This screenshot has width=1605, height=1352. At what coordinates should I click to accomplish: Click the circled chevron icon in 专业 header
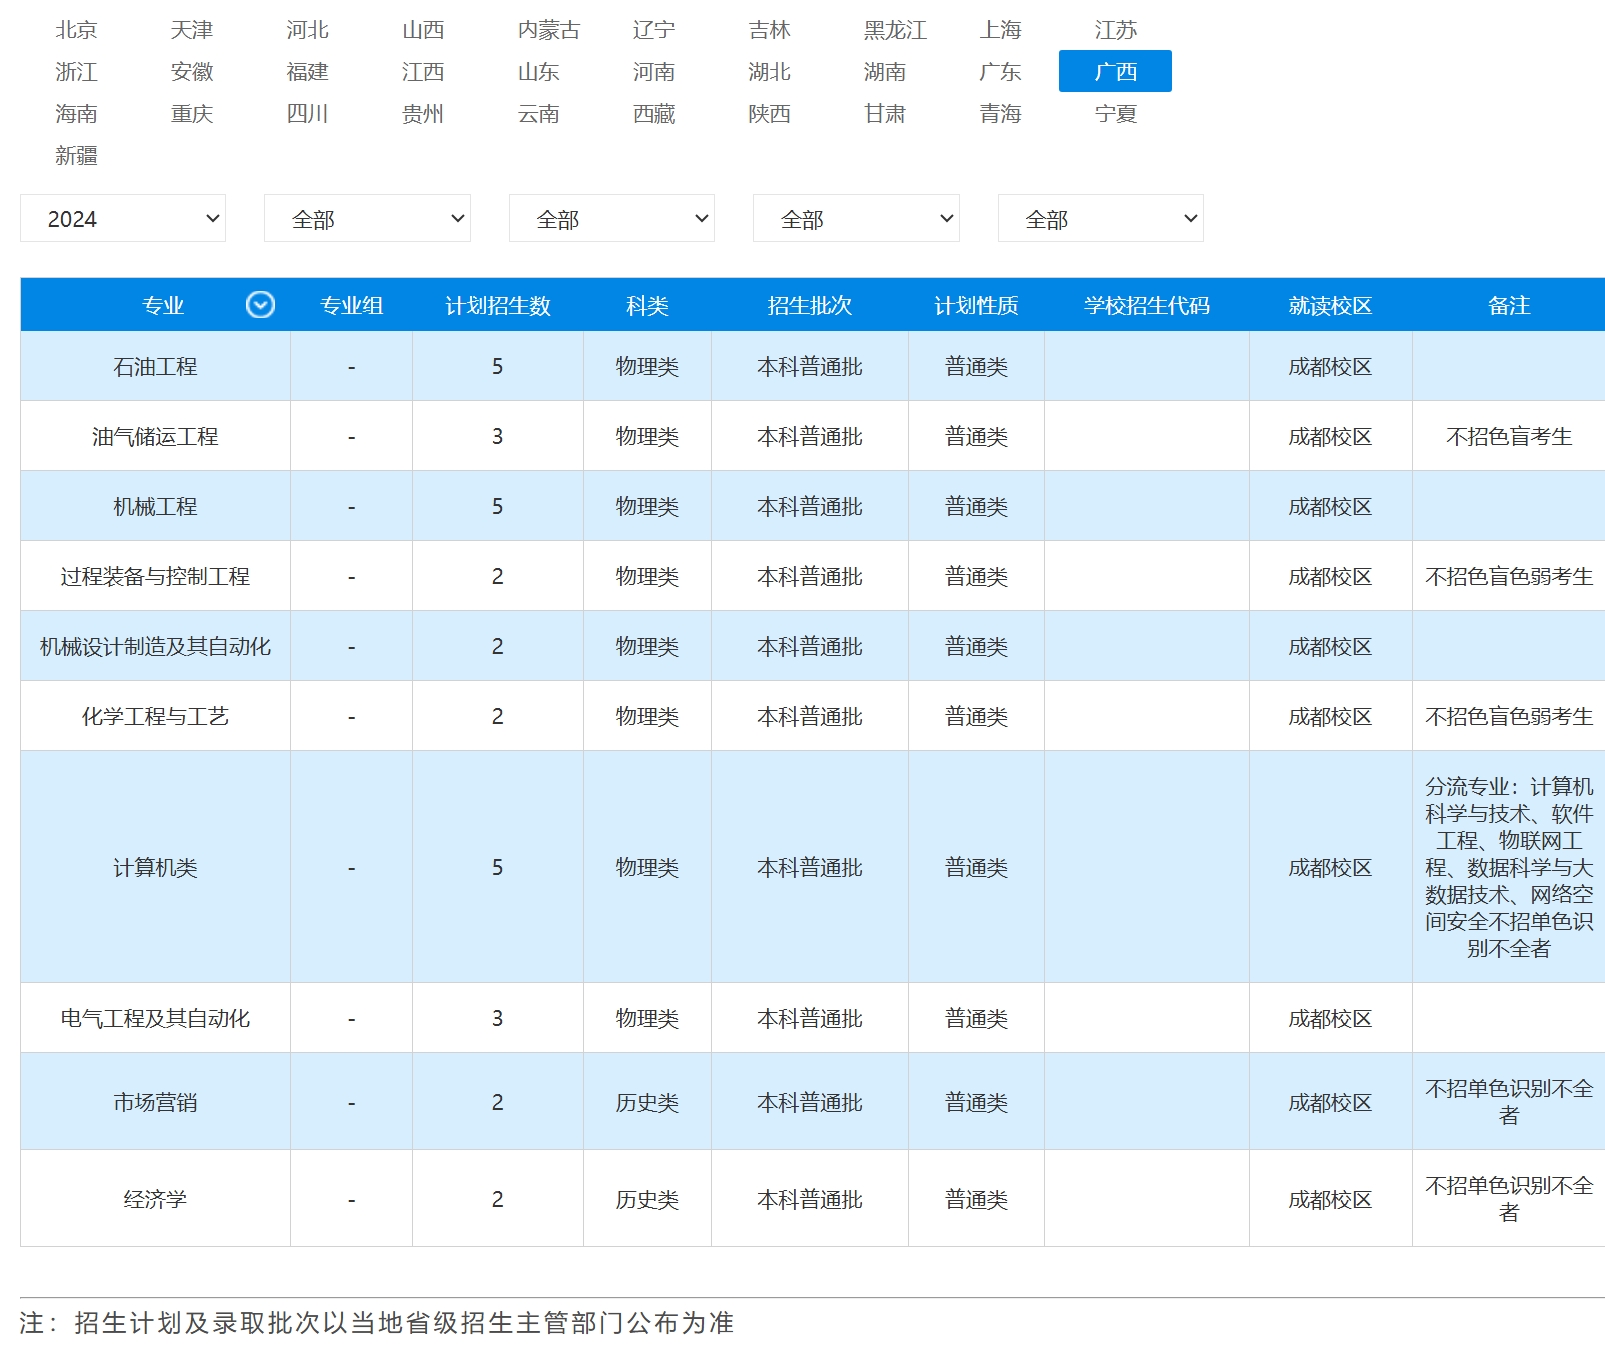[x=260, y=305]
